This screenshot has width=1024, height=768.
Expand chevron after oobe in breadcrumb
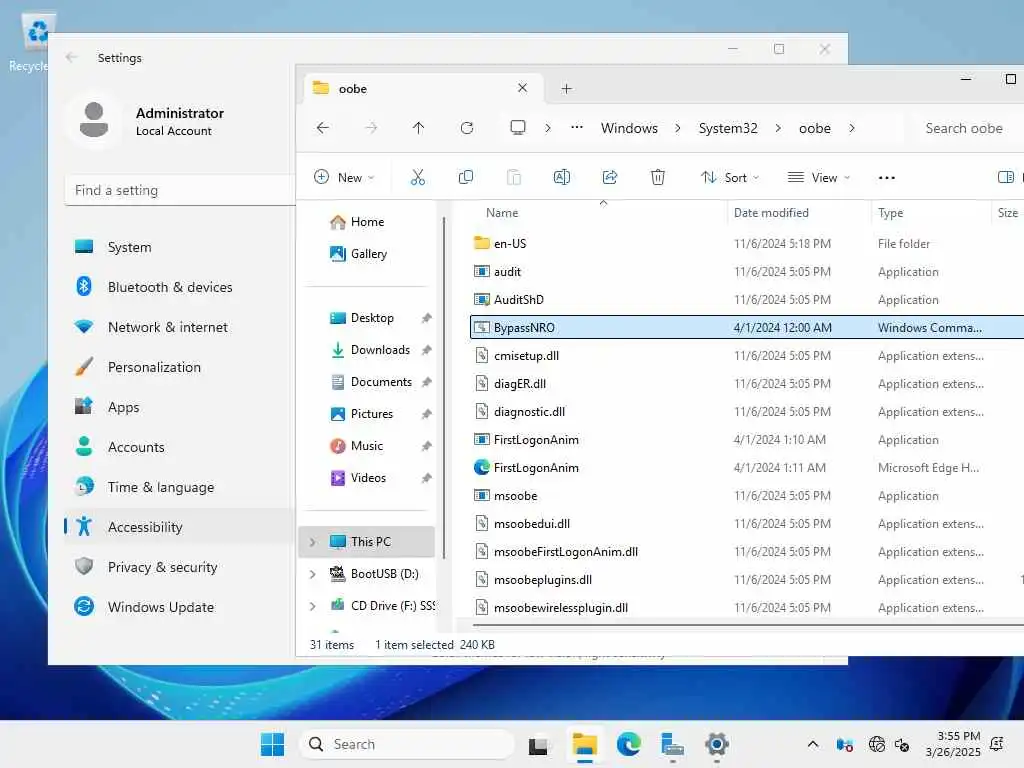[852, 128]
